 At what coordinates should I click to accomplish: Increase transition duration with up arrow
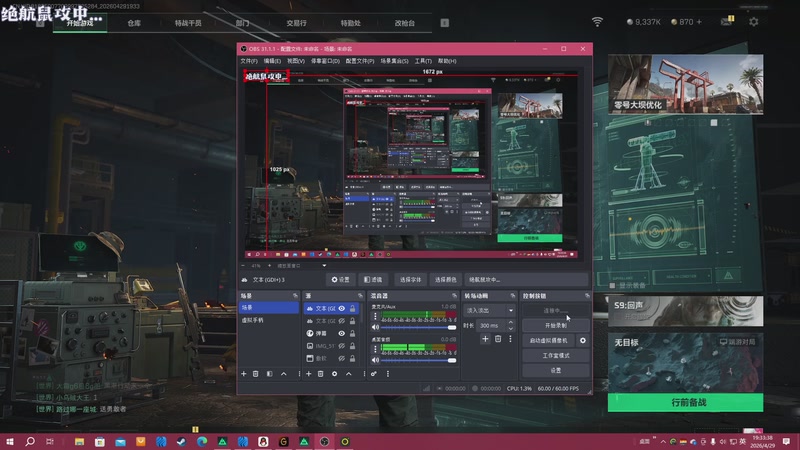(511, 322)
